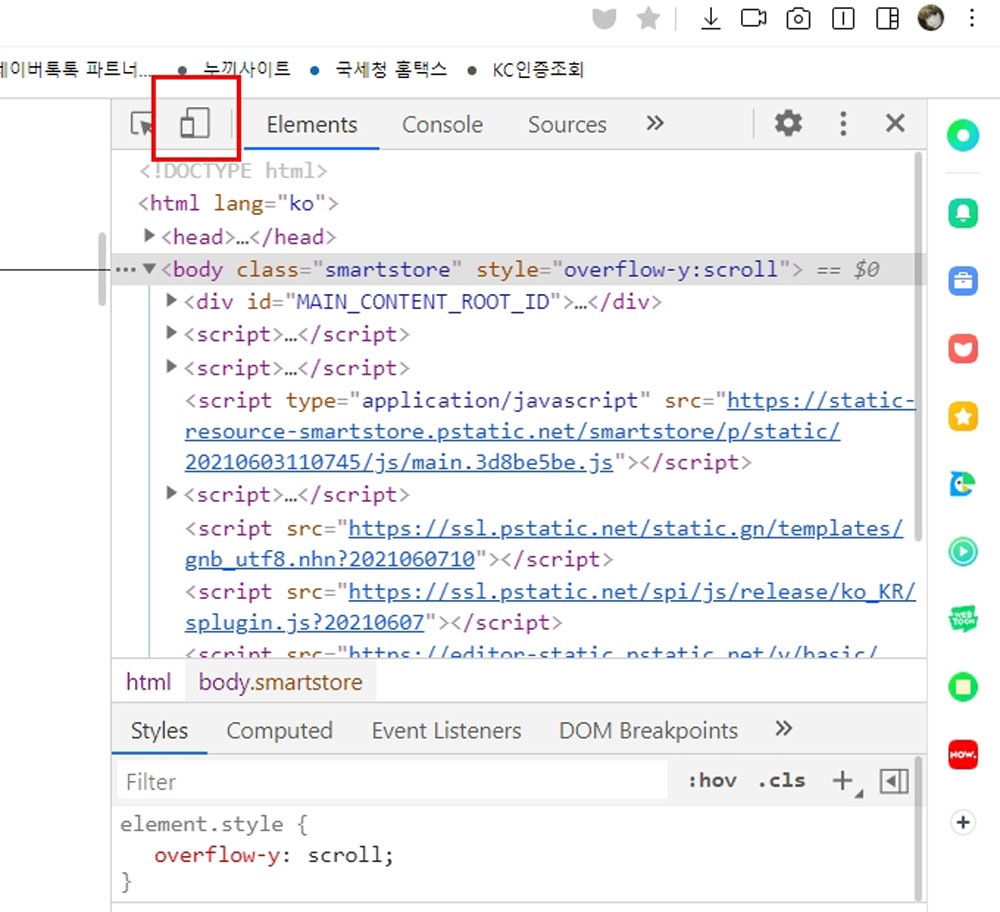
Task: Expand the second collapsed script node
Action: (x=171, y=367)
